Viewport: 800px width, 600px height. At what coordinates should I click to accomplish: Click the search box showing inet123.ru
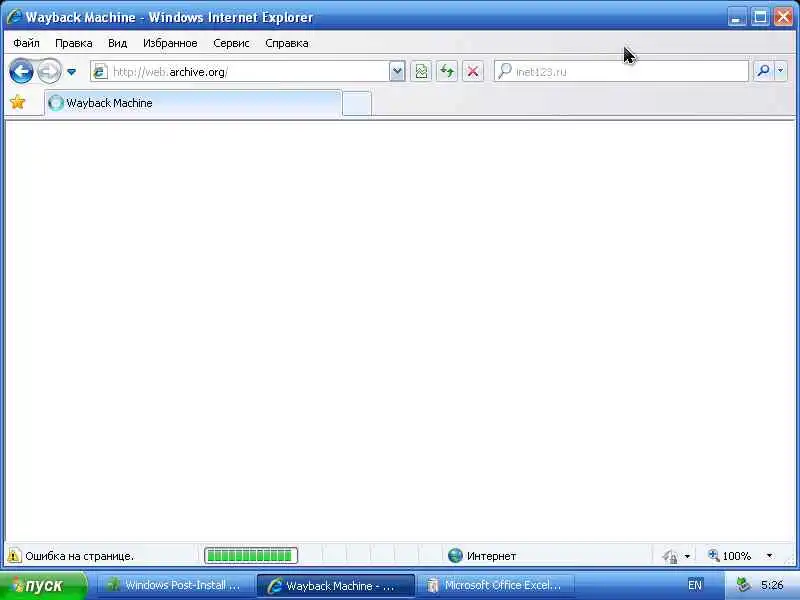[621, 71]
